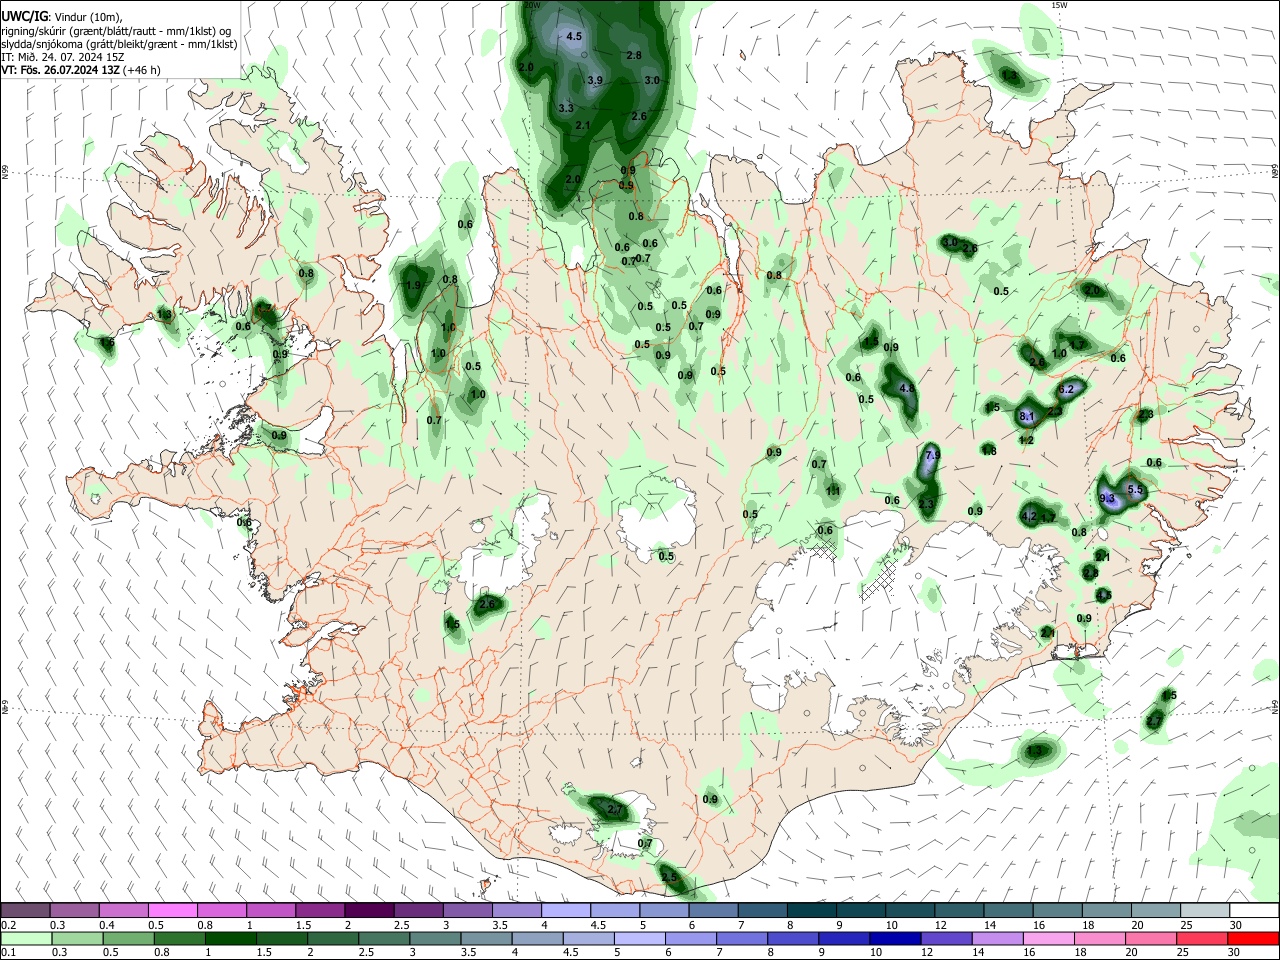The image size is (1280, 960).
Task: Select the '1.9' precipitation value on the map
Action: tap(413, 285)
